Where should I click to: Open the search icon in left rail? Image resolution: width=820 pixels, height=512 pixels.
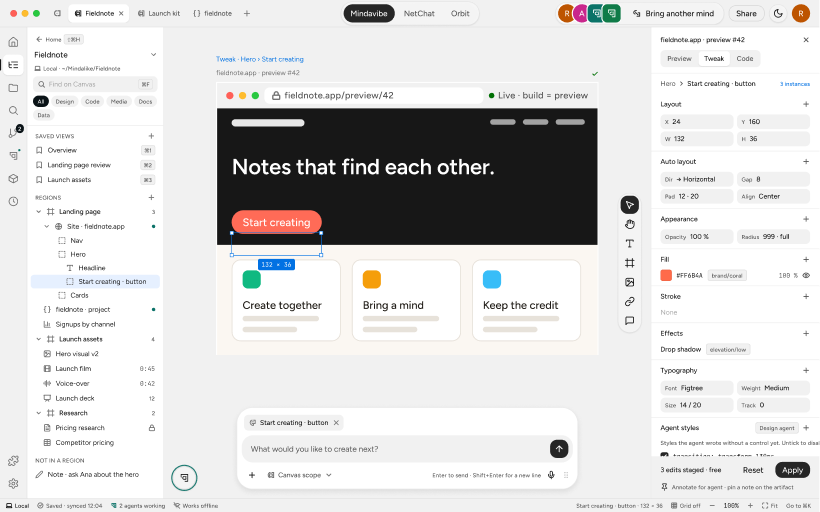tap(14, 110)
